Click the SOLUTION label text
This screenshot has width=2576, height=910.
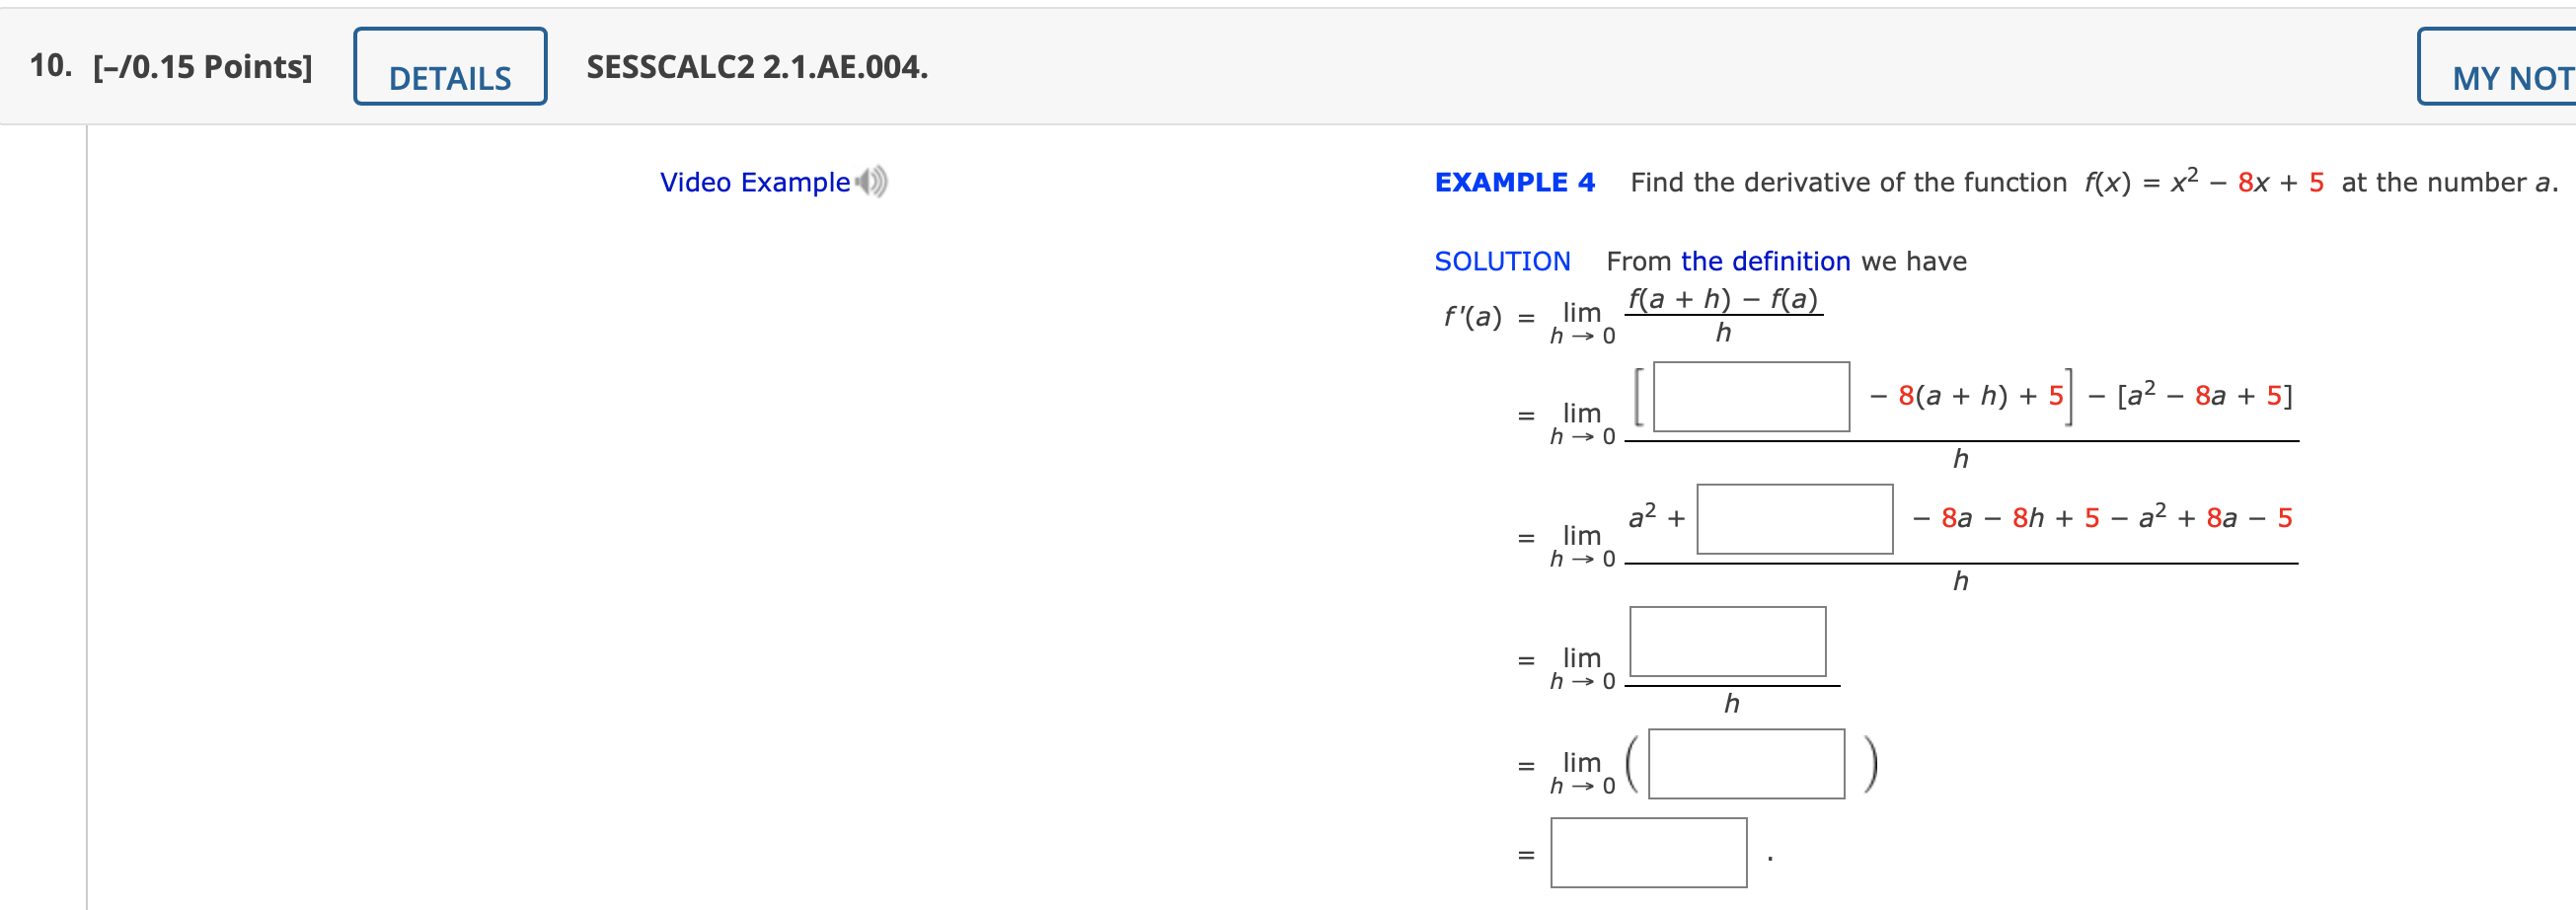click(x=1503, y=261)
